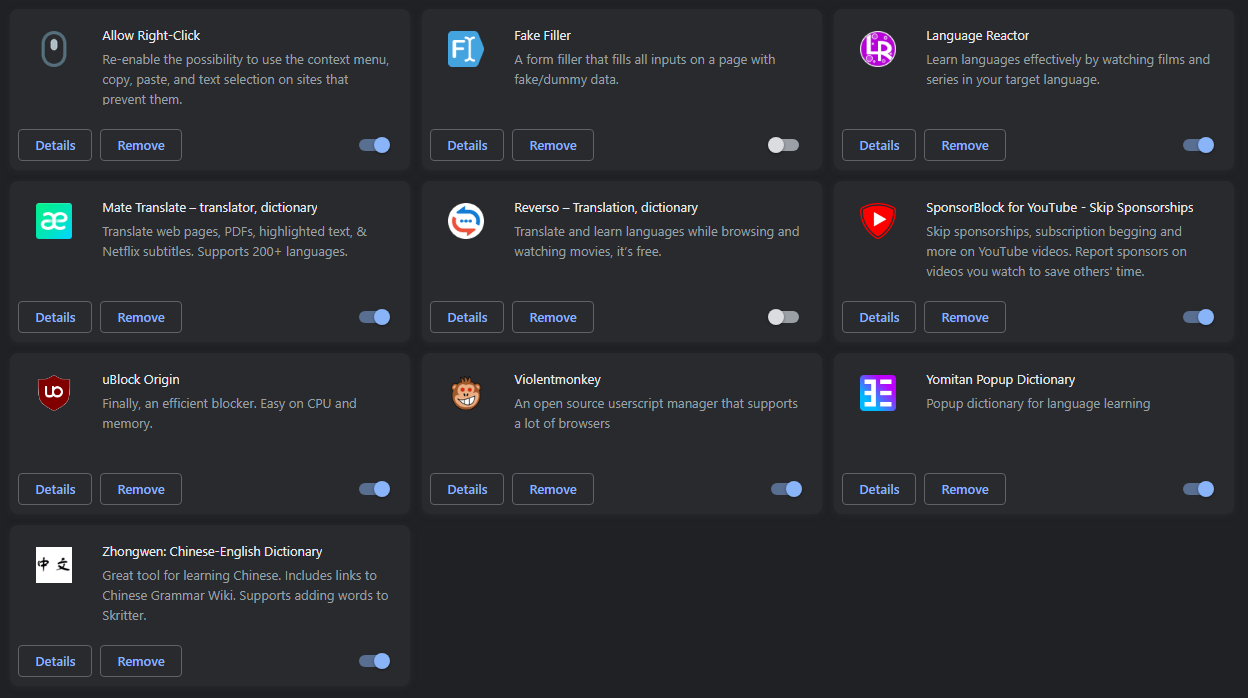
Task: Disable the Language Reactor toggle
Action: tap(1198, 145)
